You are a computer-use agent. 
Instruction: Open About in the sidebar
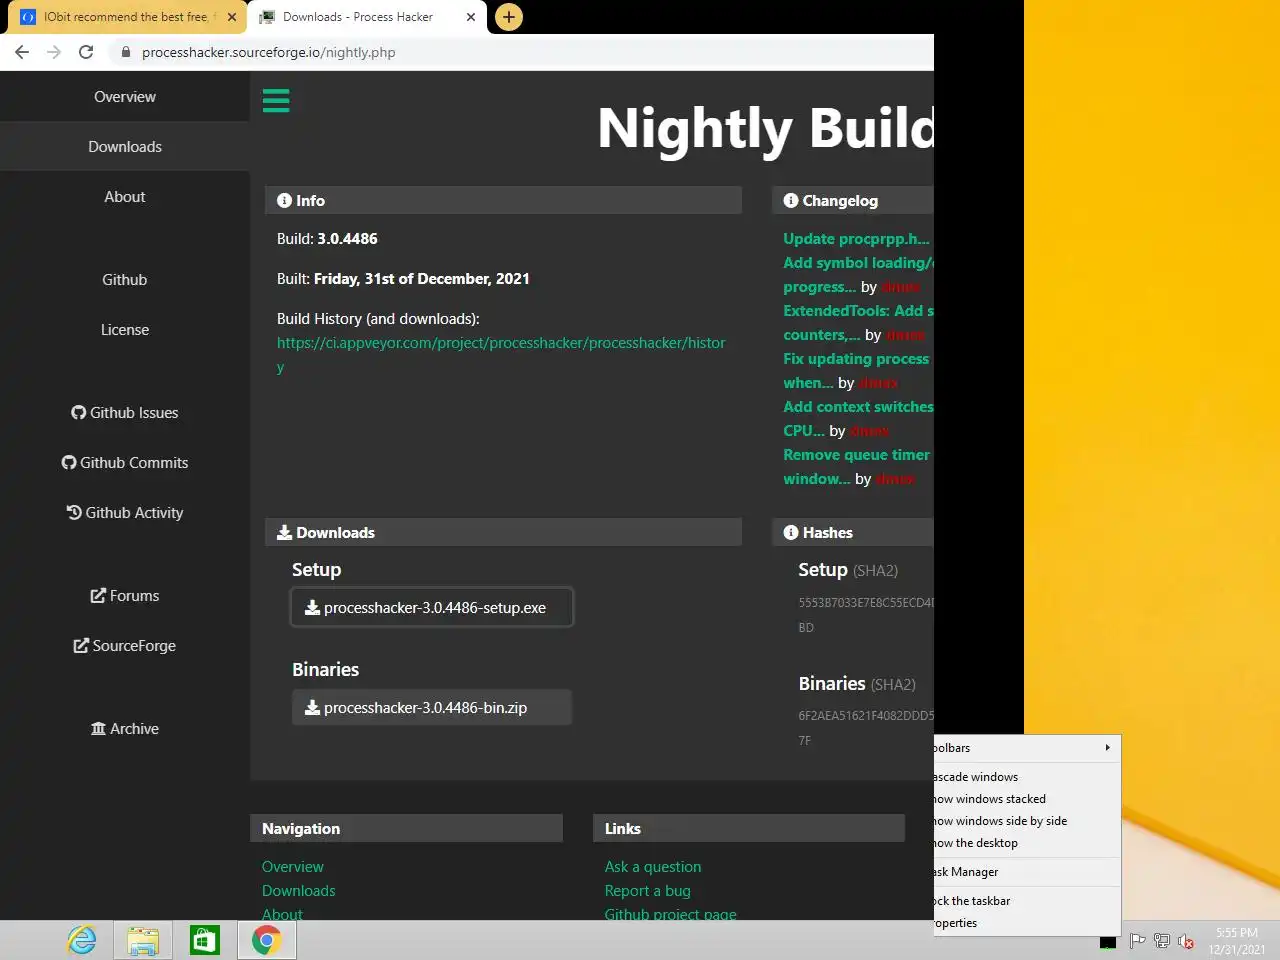point(125,197)
